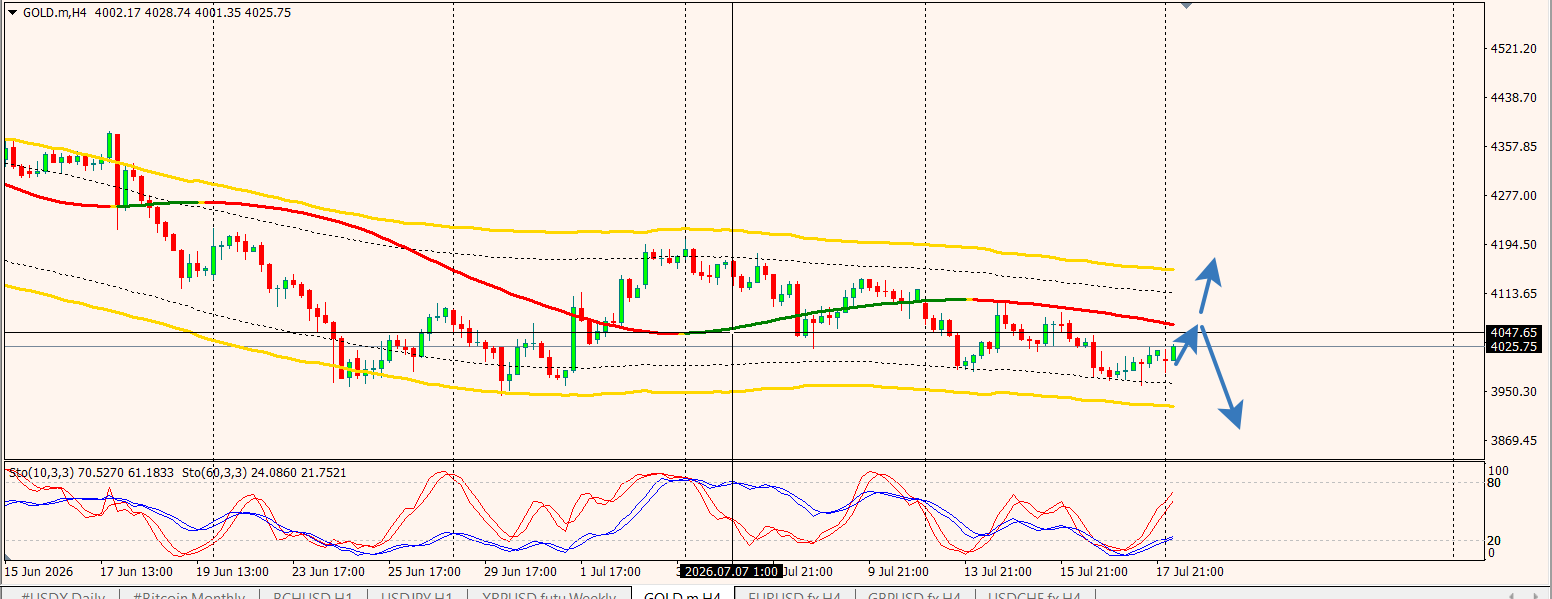Click the stochastic scale value 80
This screenshot has width=1552, height=599.
click(1494, 483)
